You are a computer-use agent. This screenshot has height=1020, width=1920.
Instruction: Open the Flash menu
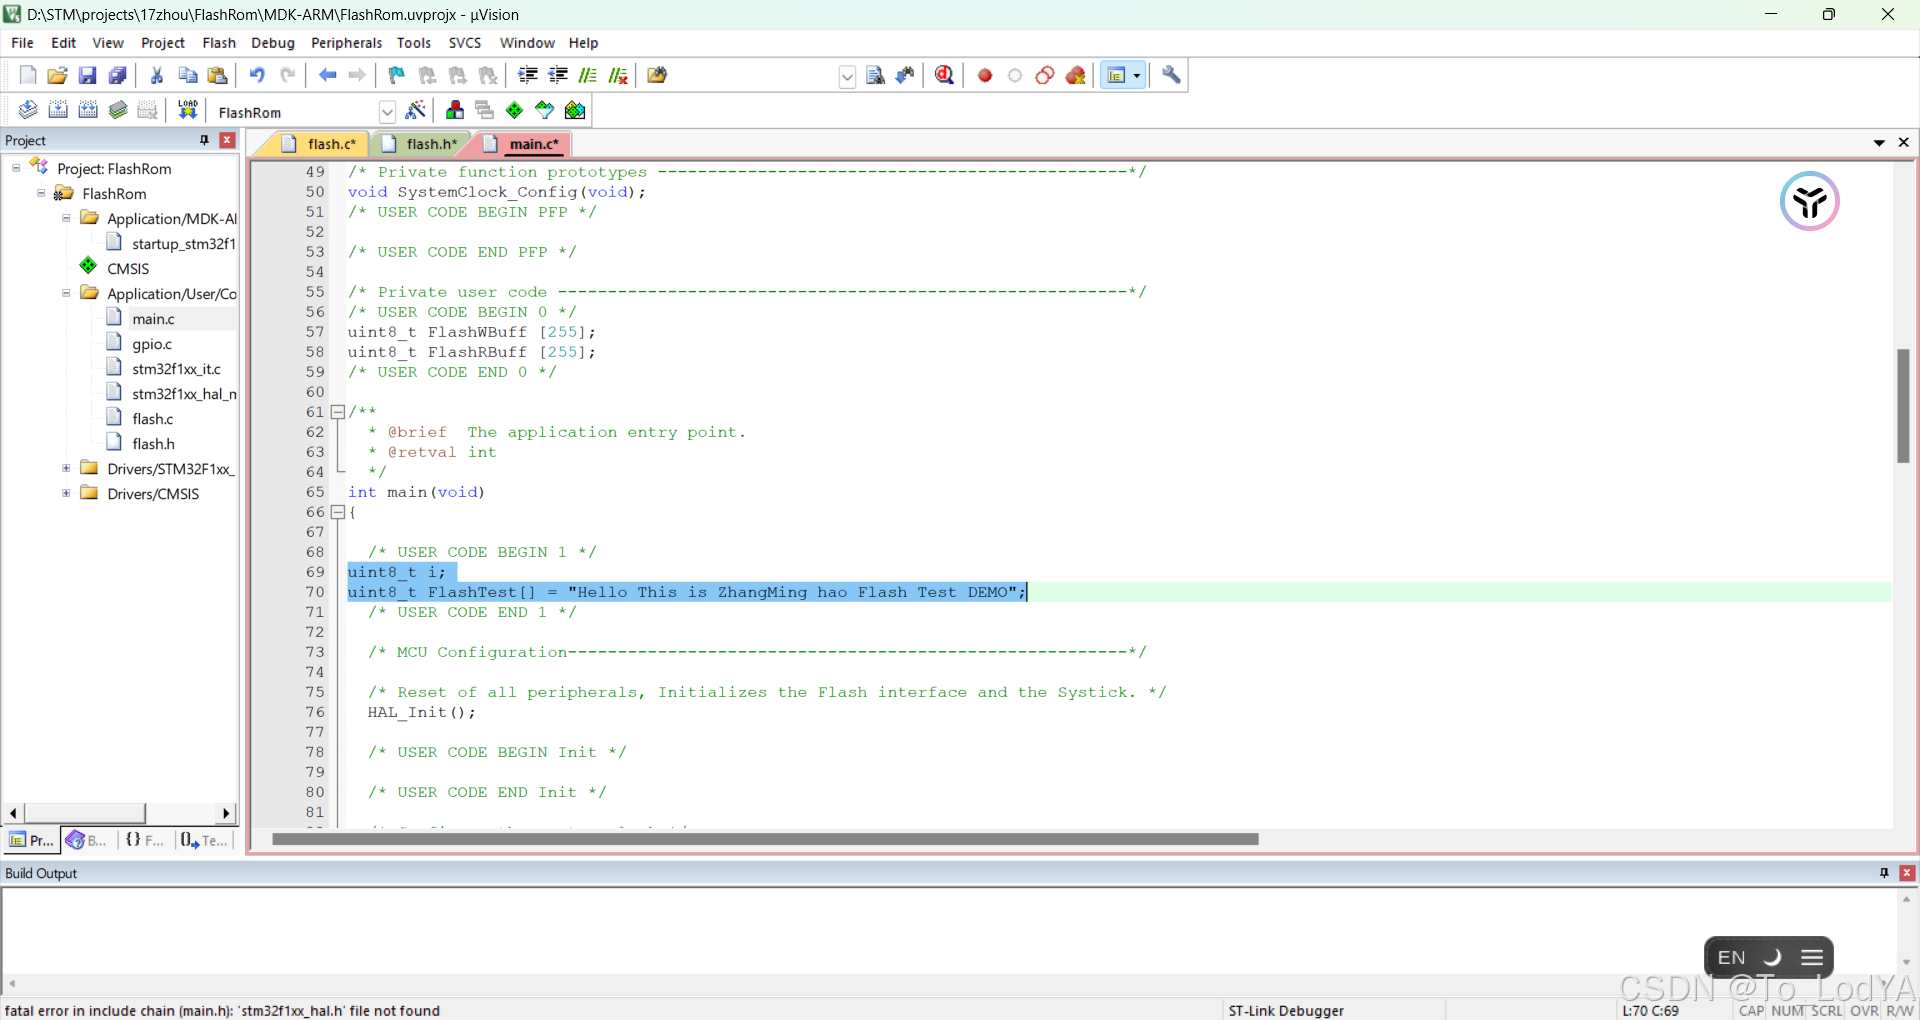click(219, 43)
